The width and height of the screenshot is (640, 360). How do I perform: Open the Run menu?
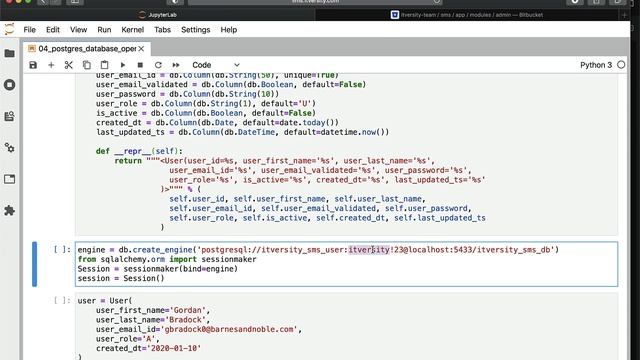click(104, 30)
